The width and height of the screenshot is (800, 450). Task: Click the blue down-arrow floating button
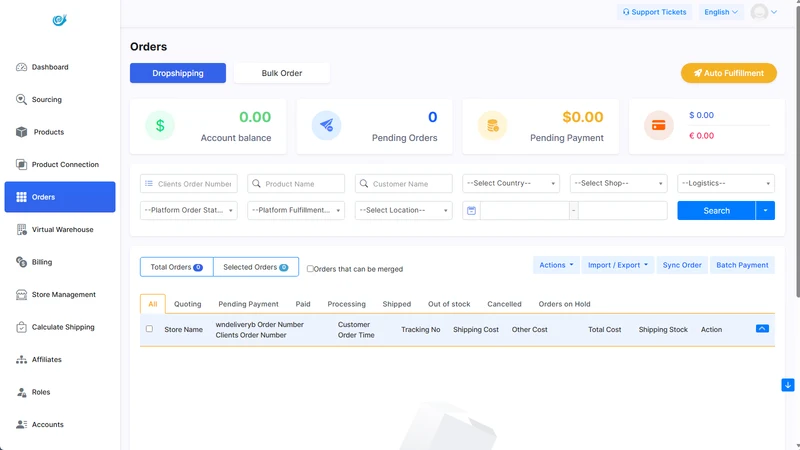point(788,385)
